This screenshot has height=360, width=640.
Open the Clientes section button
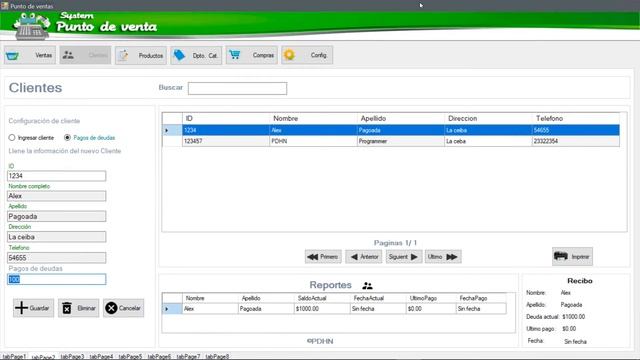(x=85, y=55)
